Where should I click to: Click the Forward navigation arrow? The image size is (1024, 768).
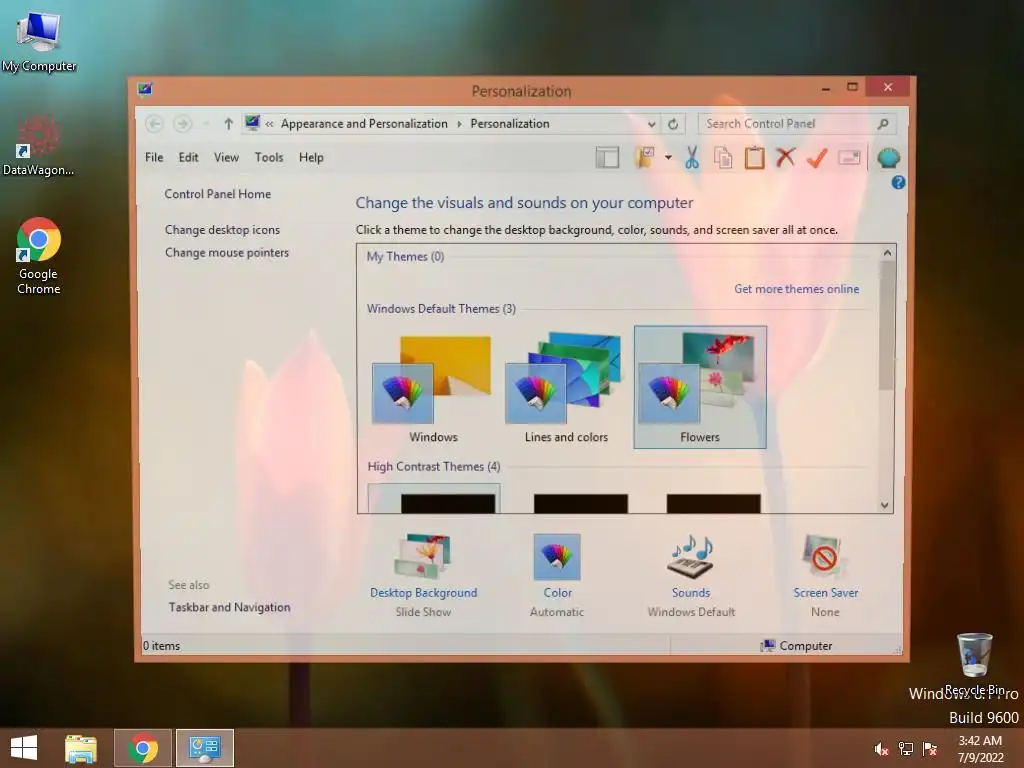pos(182,123)
